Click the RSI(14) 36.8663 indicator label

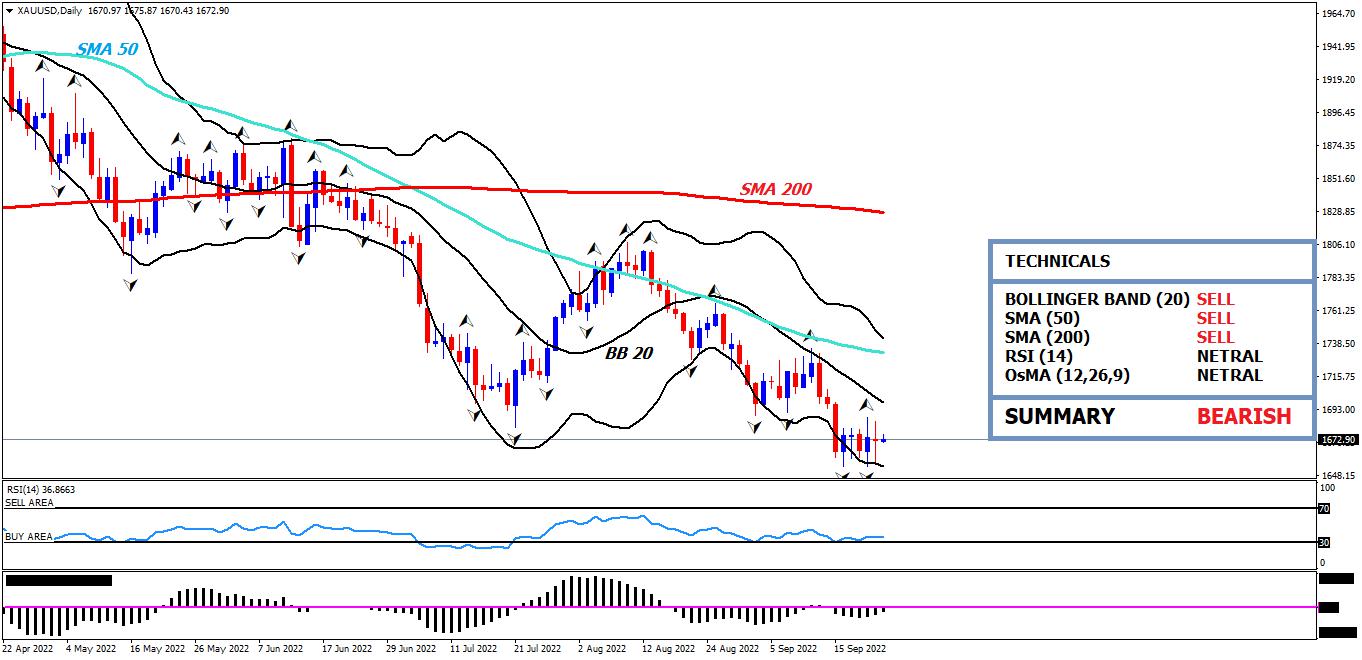(x=41, y=489)
